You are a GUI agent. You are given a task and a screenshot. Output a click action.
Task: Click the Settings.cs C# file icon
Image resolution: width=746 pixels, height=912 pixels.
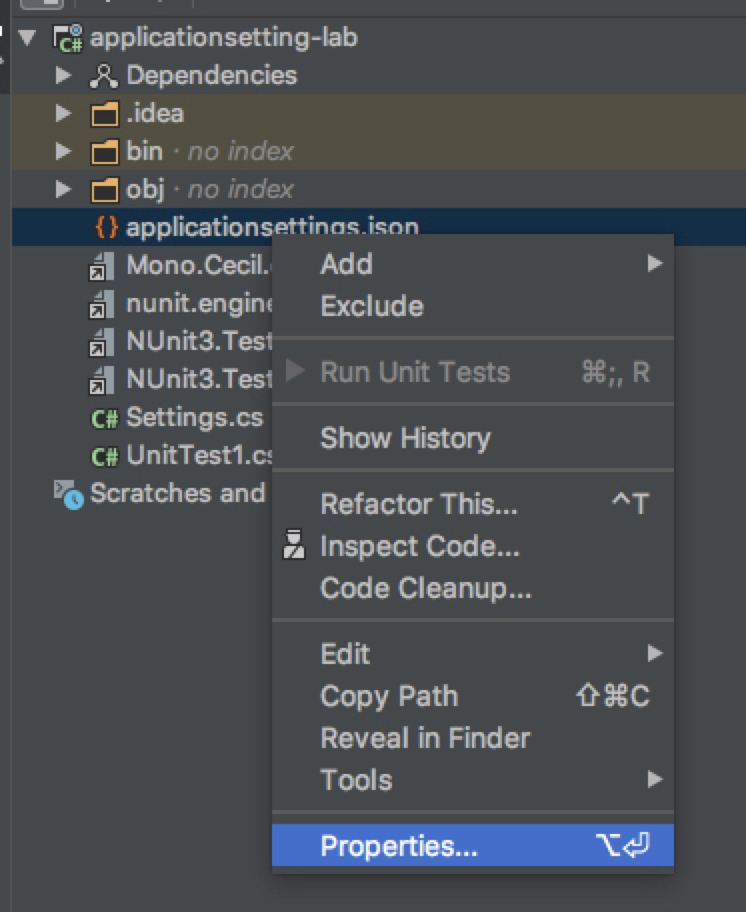pos(105,418)
